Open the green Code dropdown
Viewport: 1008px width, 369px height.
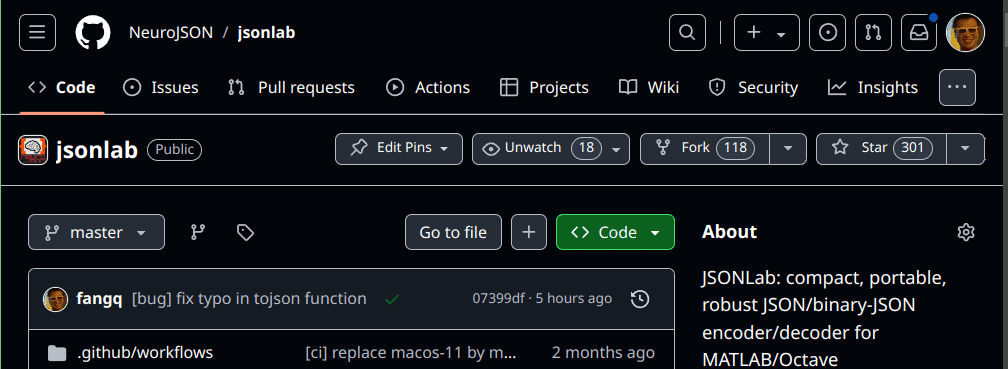(615, 232)
